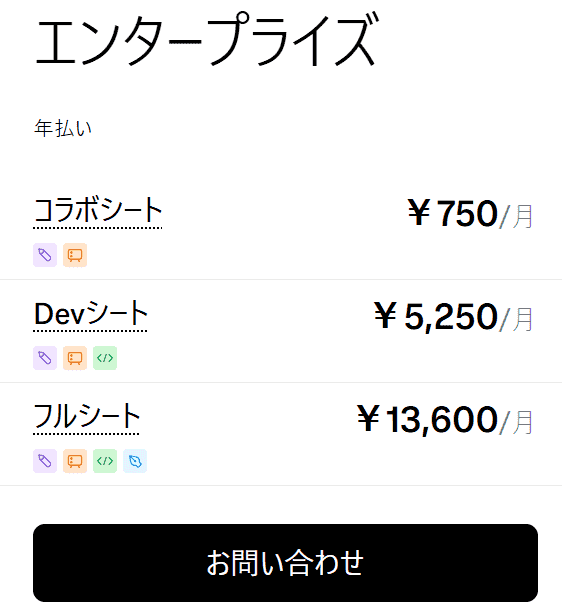The height and width of the screenshot is (615, 562).
Task: Click the orange Slides icon under フルシート
Action: 75,461
